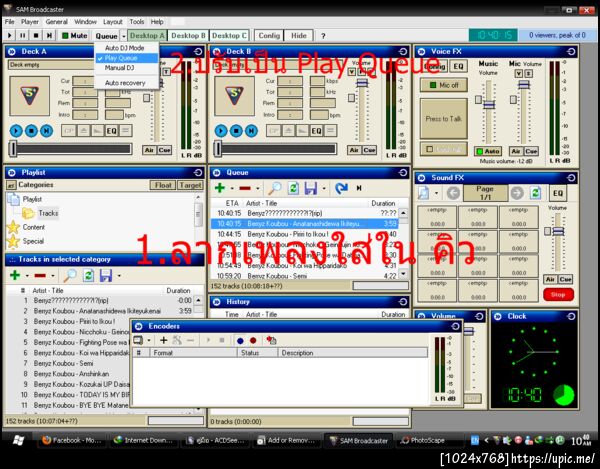Open Save dropdown arrow in Tracks panel
Image resolution: width=600 pixels, height=469 pixels.
(119, 275)
